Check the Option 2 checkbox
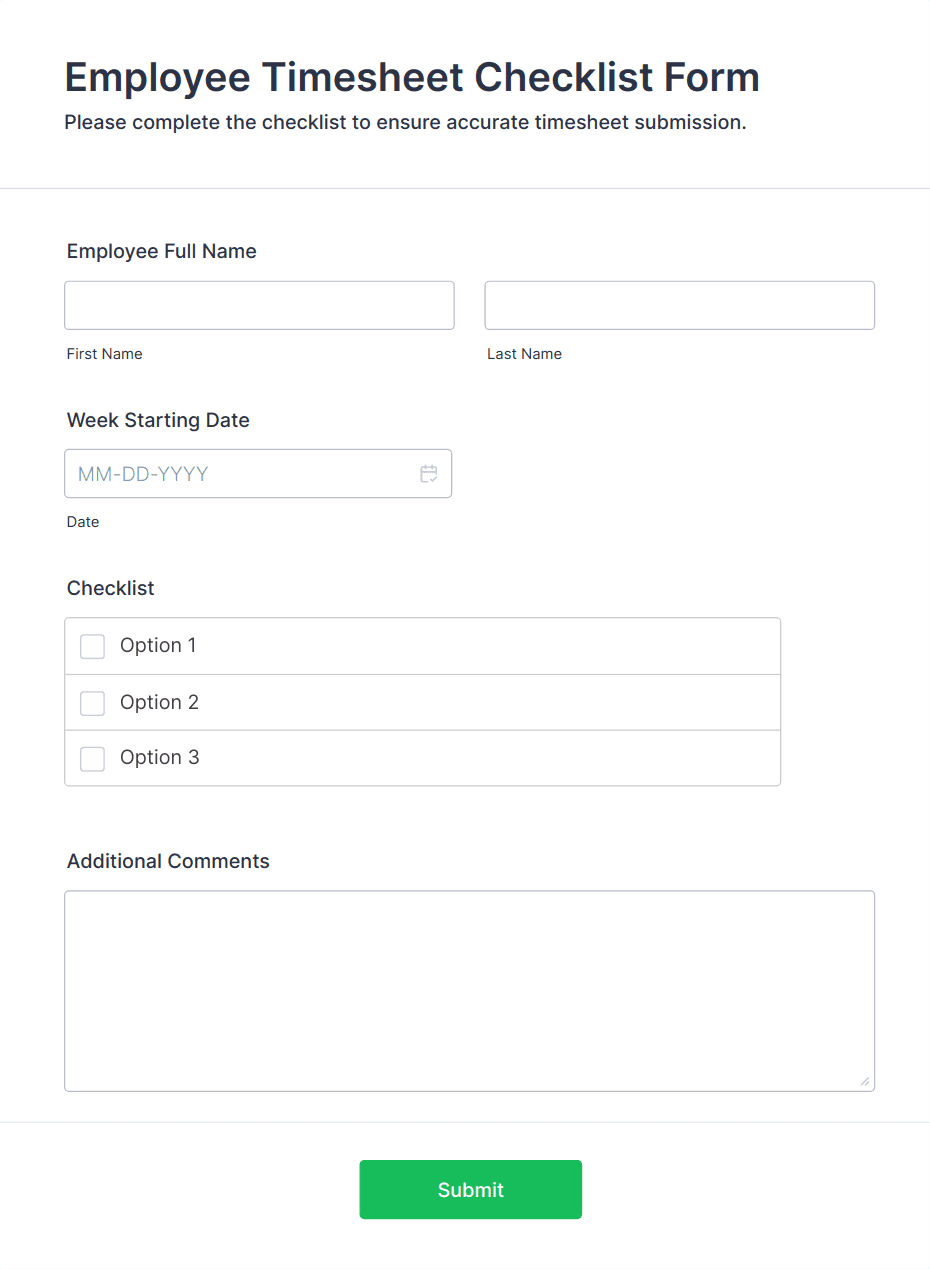The image size is (930, 1269). pyautogui.click(x=92, y=703)
